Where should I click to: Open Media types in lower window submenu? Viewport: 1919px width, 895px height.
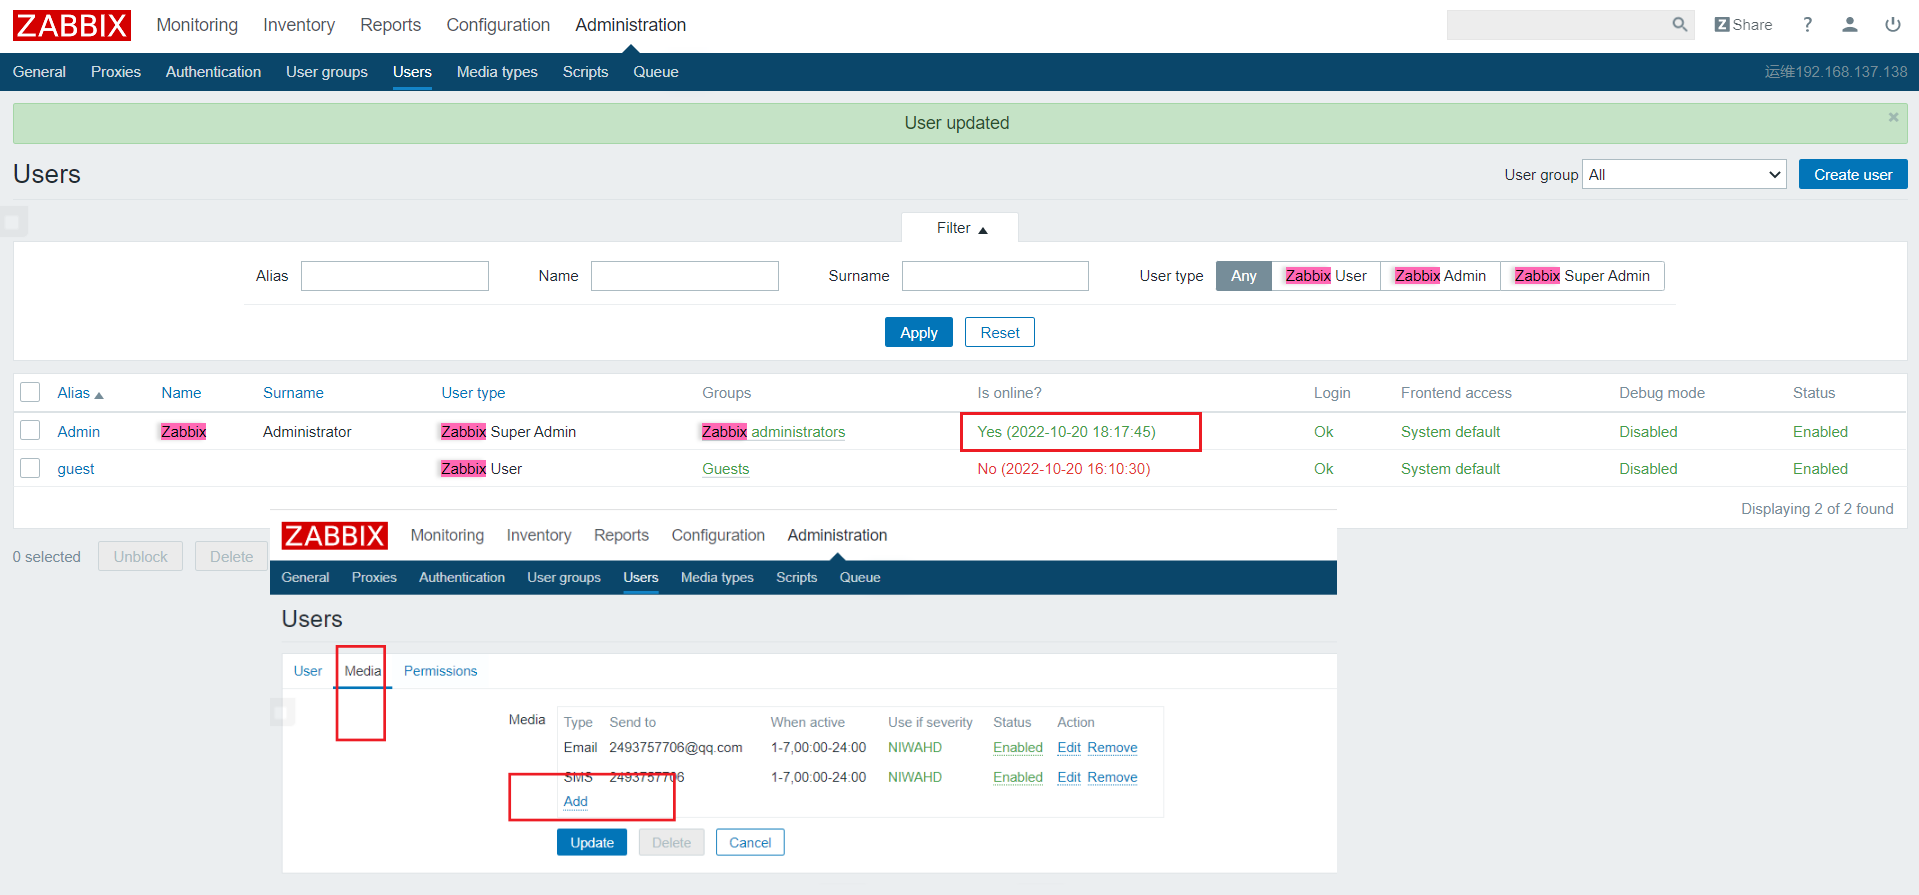coord(717,578)
